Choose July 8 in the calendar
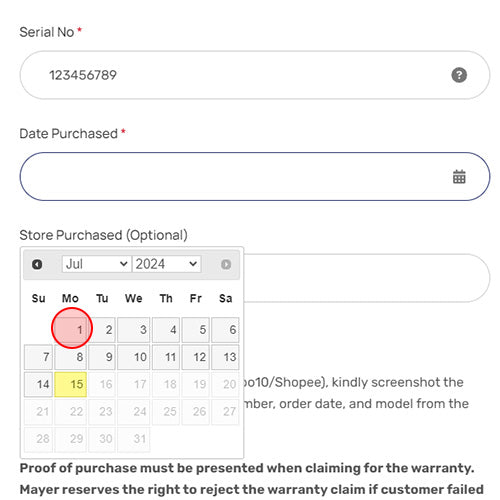 pyautogui.click(x=71, y=357)
